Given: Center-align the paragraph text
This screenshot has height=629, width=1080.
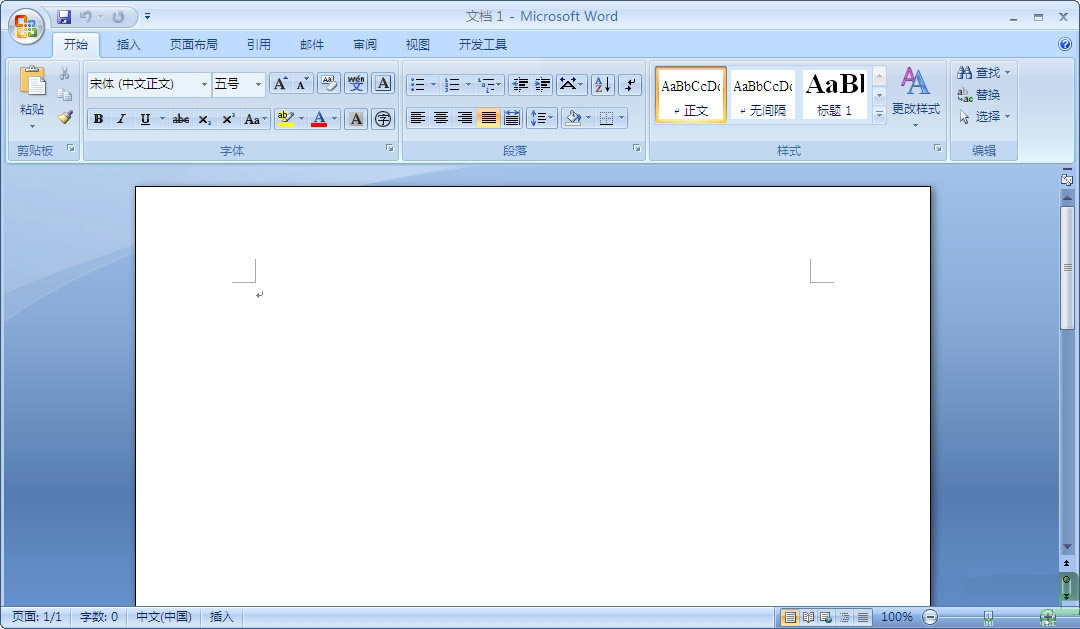Looking at the screenshot, I should tap(441, 118).
